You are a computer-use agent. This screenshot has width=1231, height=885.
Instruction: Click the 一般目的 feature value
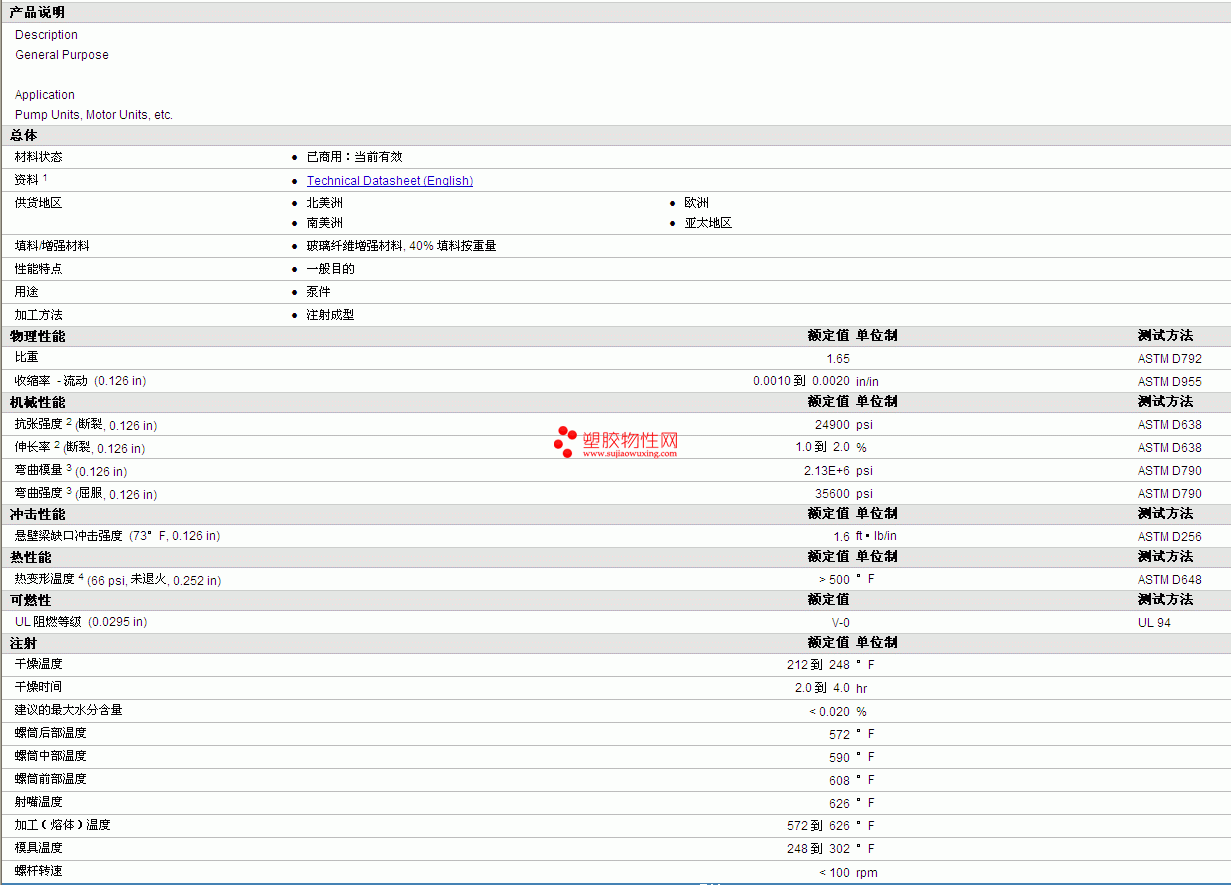(331, 269)
